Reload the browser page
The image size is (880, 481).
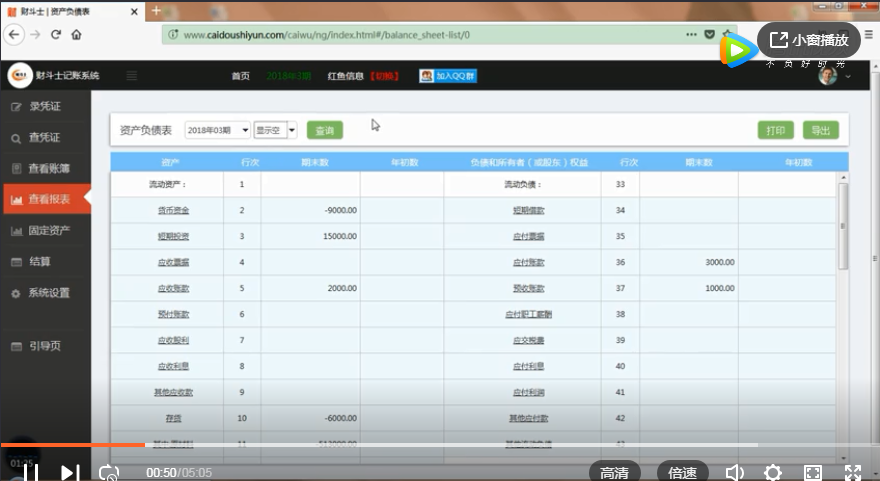56,35
